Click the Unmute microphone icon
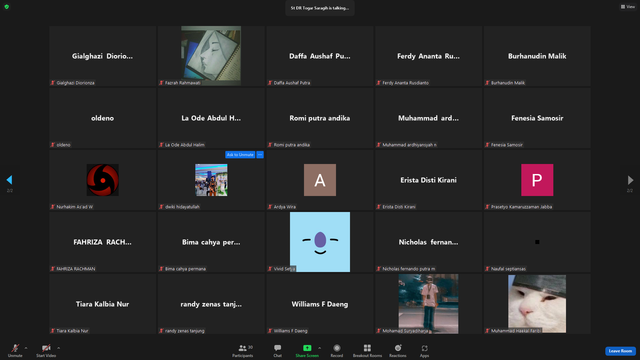 [15, 348]
